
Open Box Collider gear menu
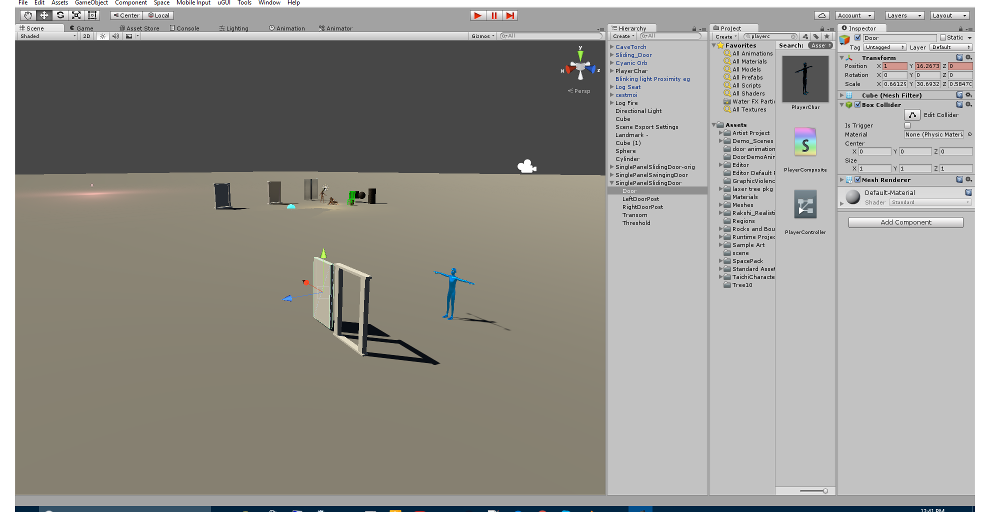click(x=969, y=105)
